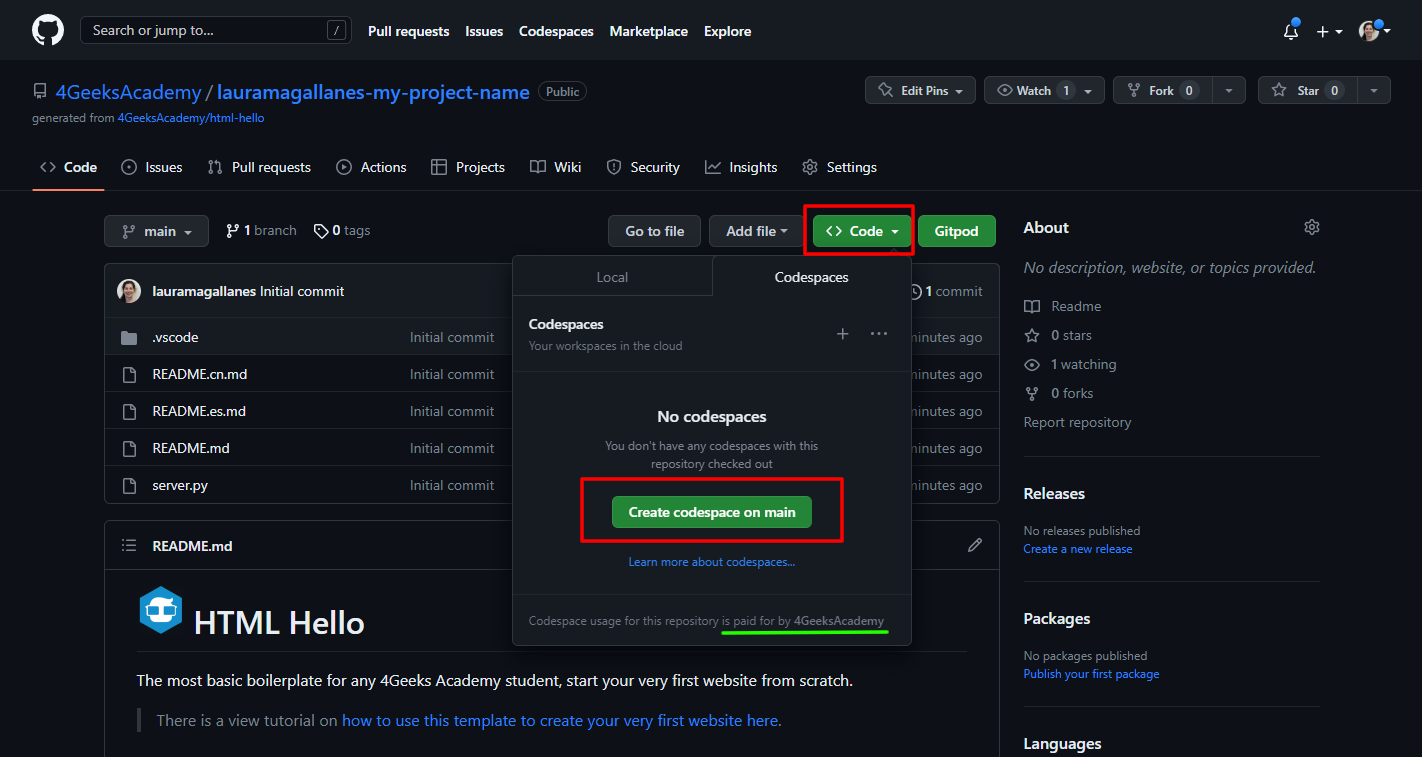View the 0 stars link
This screenshot has height=757, width=1422.
point(1058,335)
